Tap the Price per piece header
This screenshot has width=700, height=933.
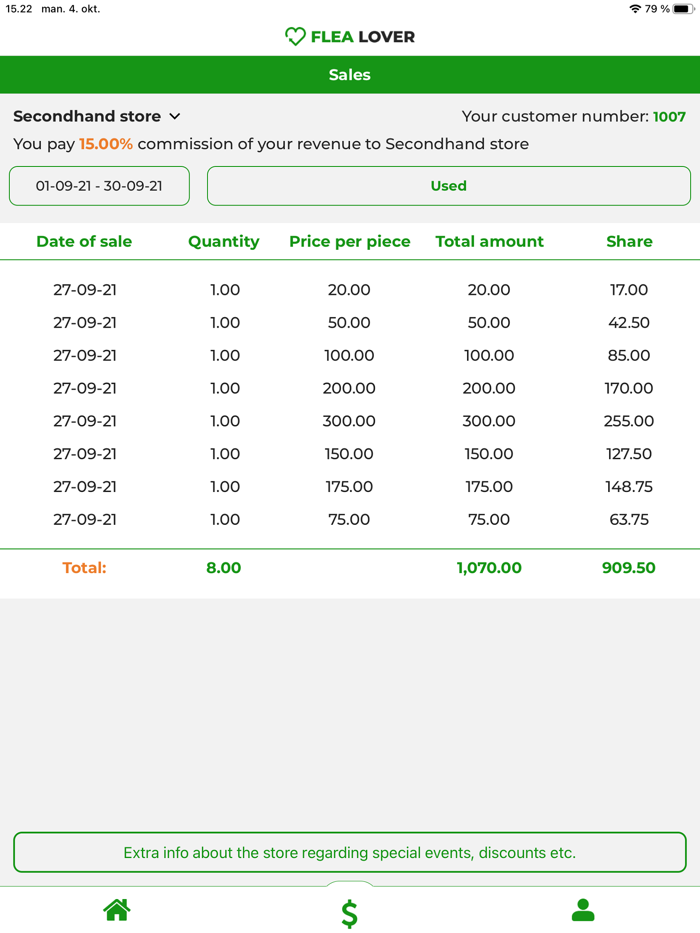(x=350, y=241)
